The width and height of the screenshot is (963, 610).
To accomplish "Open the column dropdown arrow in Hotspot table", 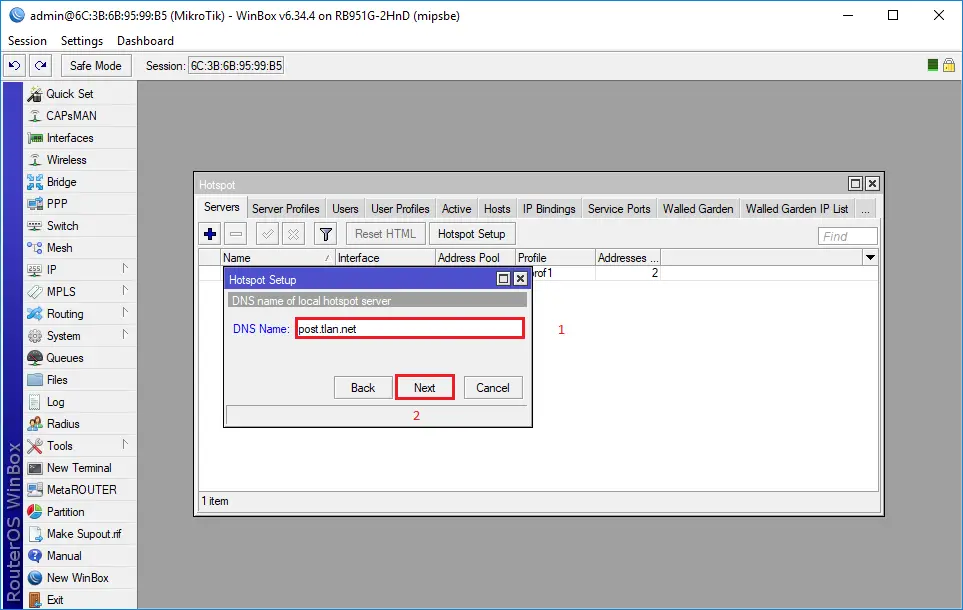I will click(x=870, y=257).
